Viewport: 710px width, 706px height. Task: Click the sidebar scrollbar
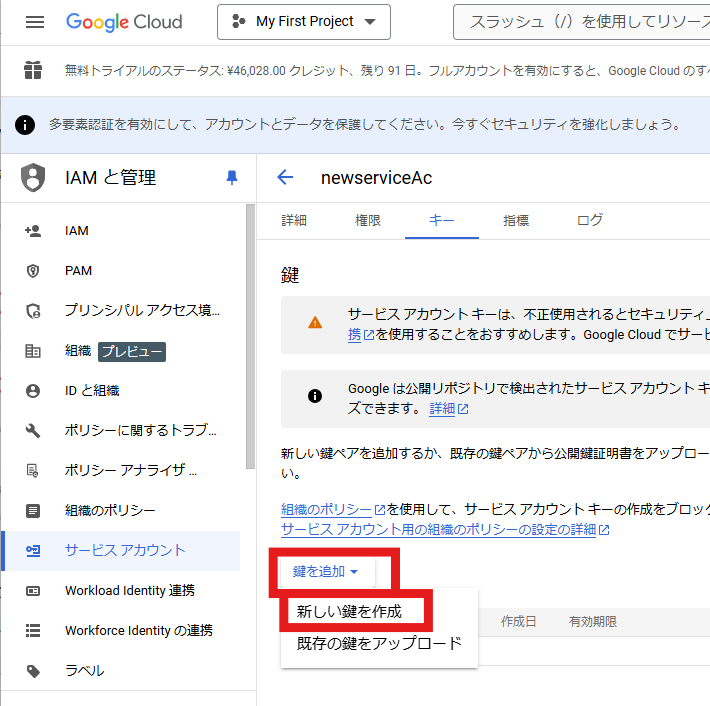(250, 336)
